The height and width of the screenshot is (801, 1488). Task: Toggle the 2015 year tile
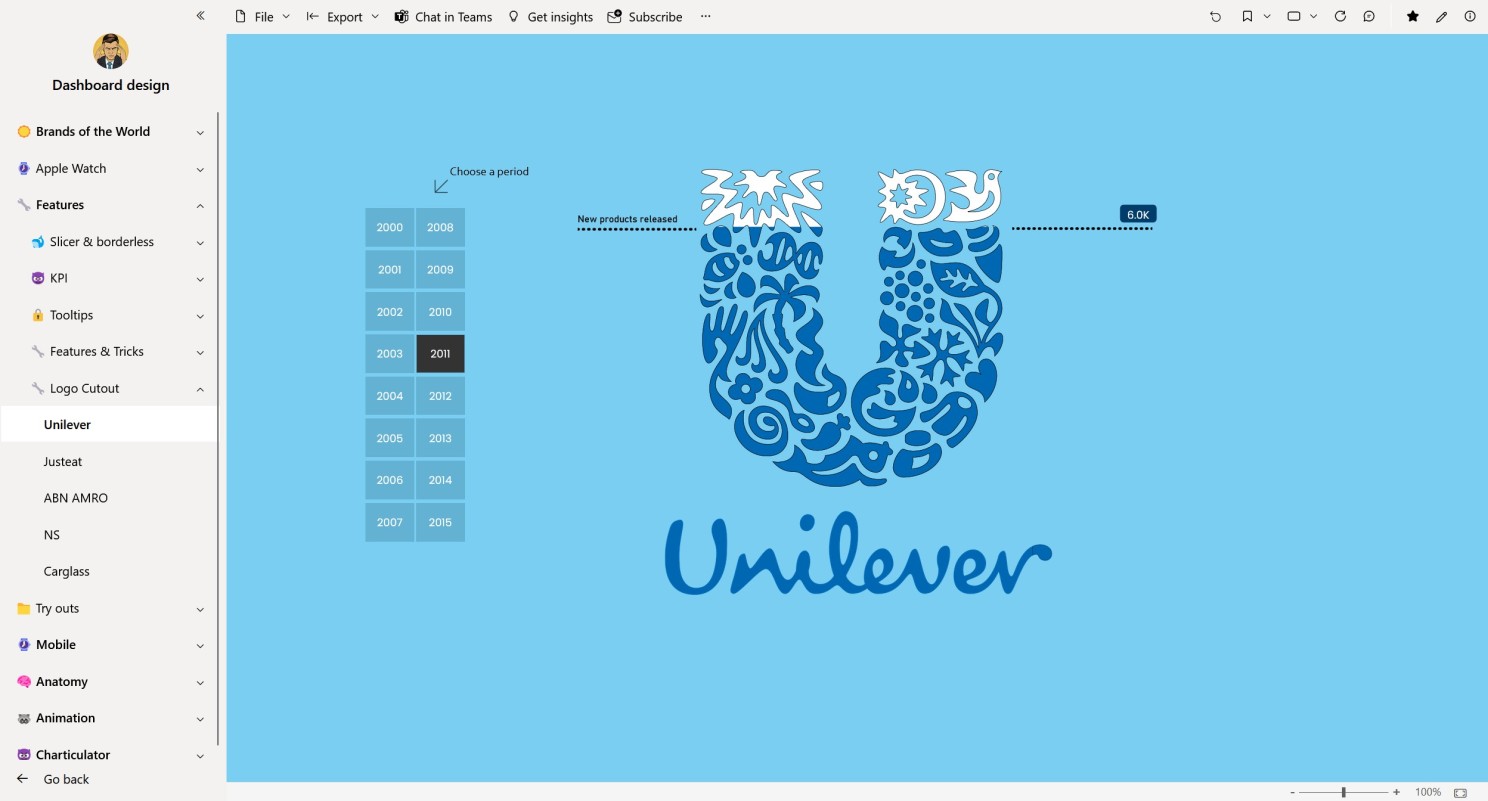click(x=440, y=522)
